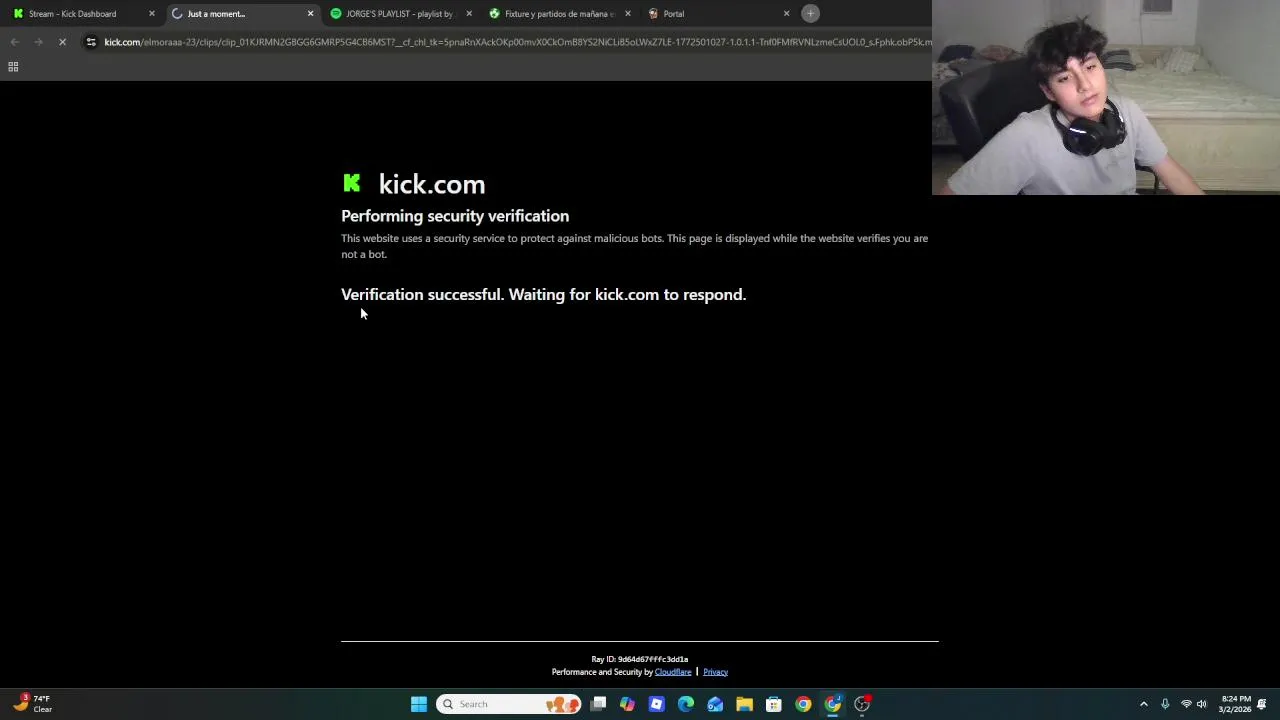
Task: Select the 'Just a moment...' browser tab
Action: [240, 14]
